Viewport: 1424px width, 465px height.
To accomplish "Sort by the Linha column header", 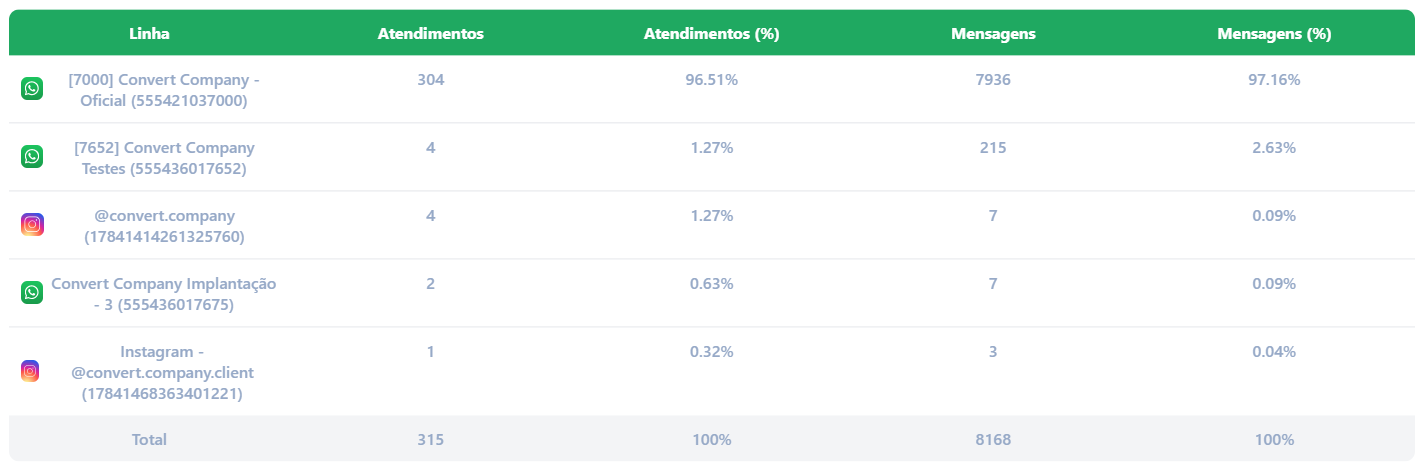I will click(x=149, y=34).
